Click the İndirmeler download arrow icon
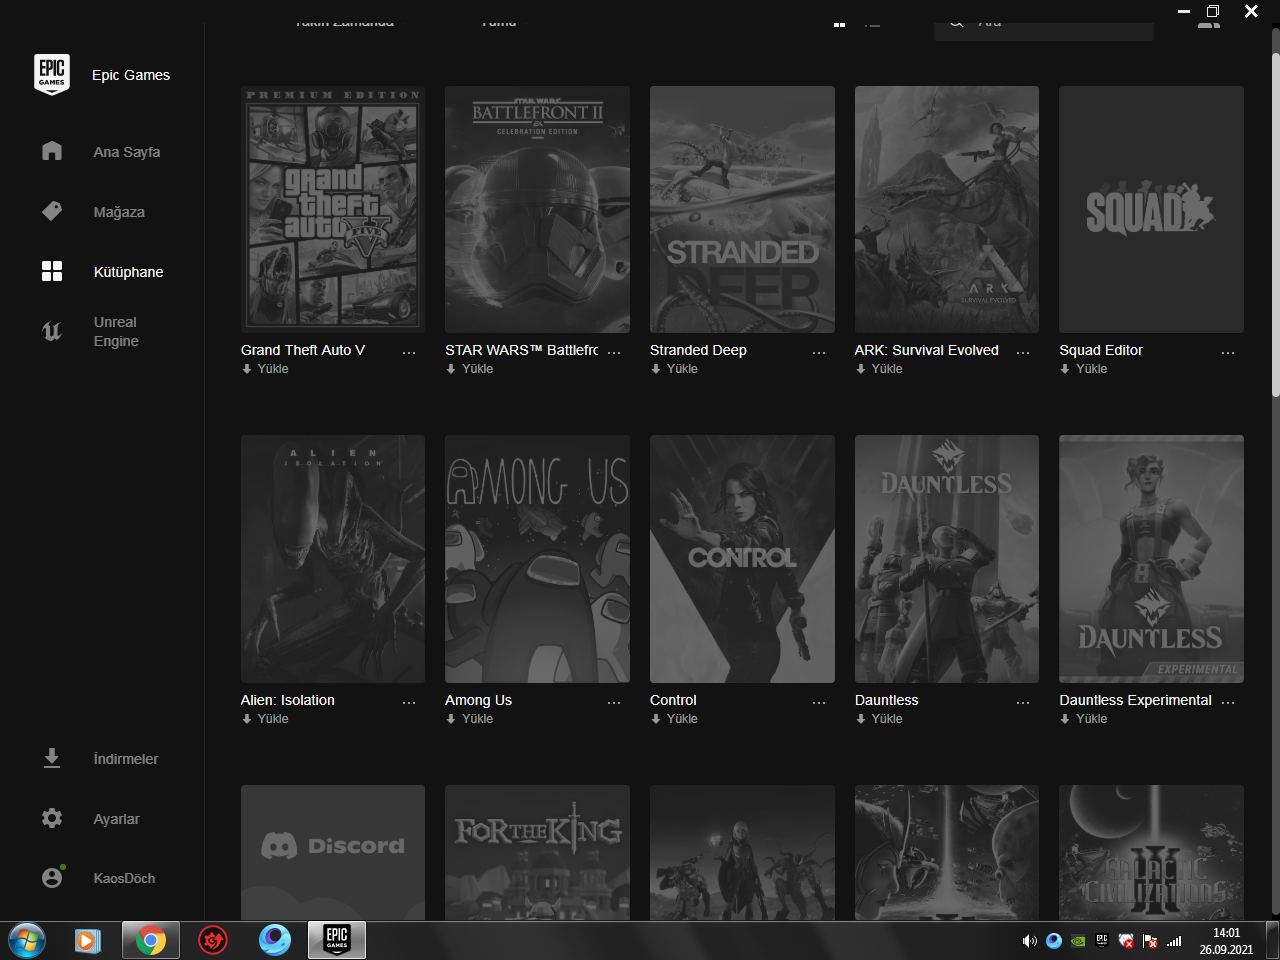Image resolution: width=1280 pixels, height=960 pixels. point(52,758)
